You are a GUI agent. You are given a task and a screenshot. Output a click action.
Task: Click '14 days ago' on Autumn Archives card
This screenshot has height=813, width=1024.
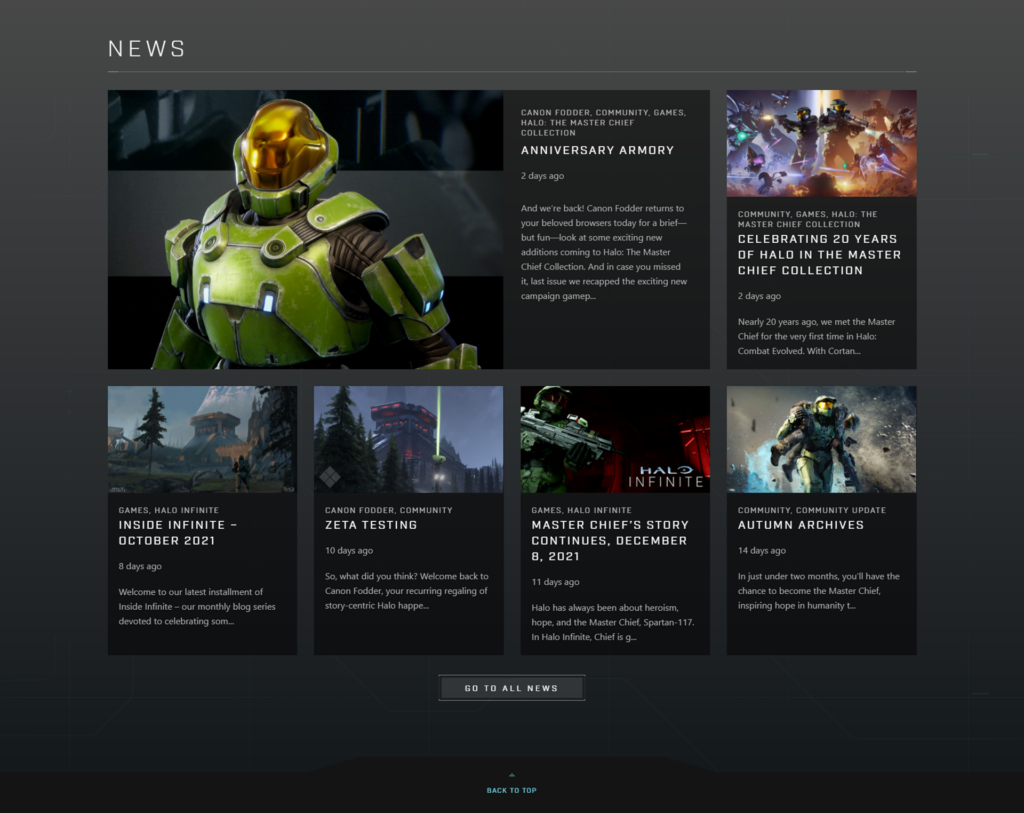click(x=761, y=550)
